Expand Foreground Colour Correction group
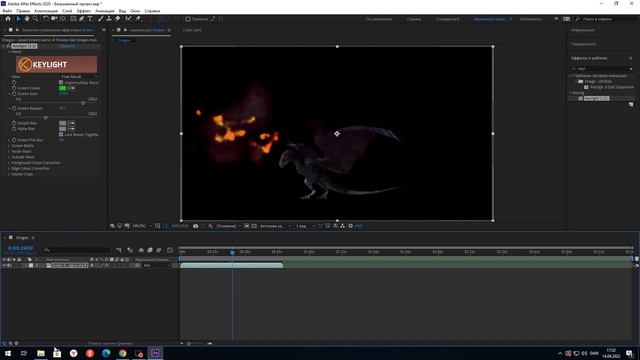Screen dimensions: 640x360 tap(9, 163)
